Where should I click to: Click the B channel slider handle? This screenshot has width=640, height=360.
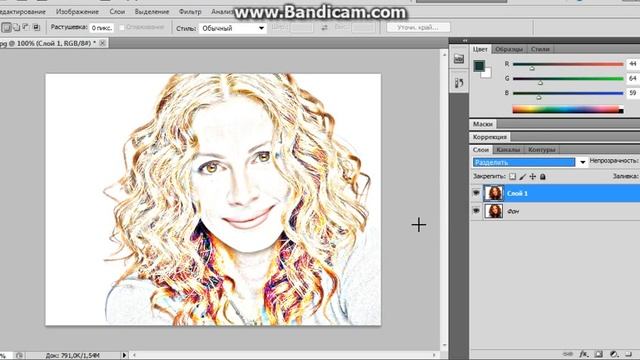click(539, 98)
